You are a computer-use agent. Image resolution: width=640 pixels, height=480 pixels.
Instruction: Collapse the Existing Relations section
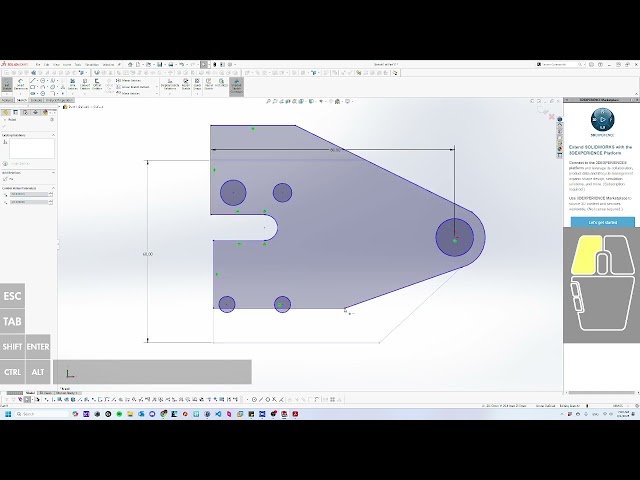[x=53, y=135]
